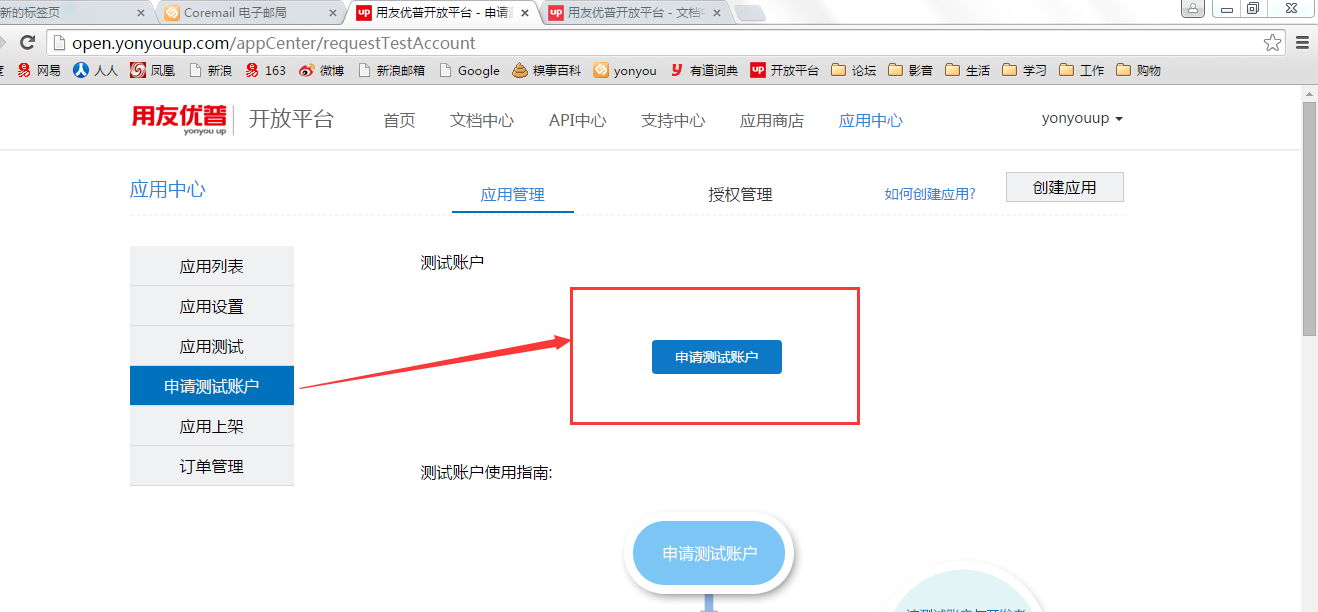Open the 微博 bookmark
This screenshot has height=612, width=1318.
tap(322, 70)
